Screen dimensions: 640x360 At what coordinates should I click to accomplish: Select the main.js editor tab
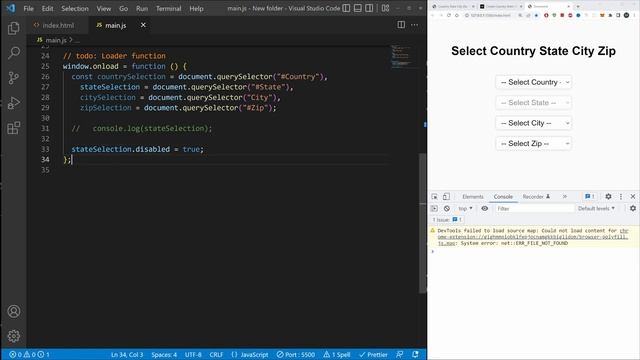[x=116, y=25]
